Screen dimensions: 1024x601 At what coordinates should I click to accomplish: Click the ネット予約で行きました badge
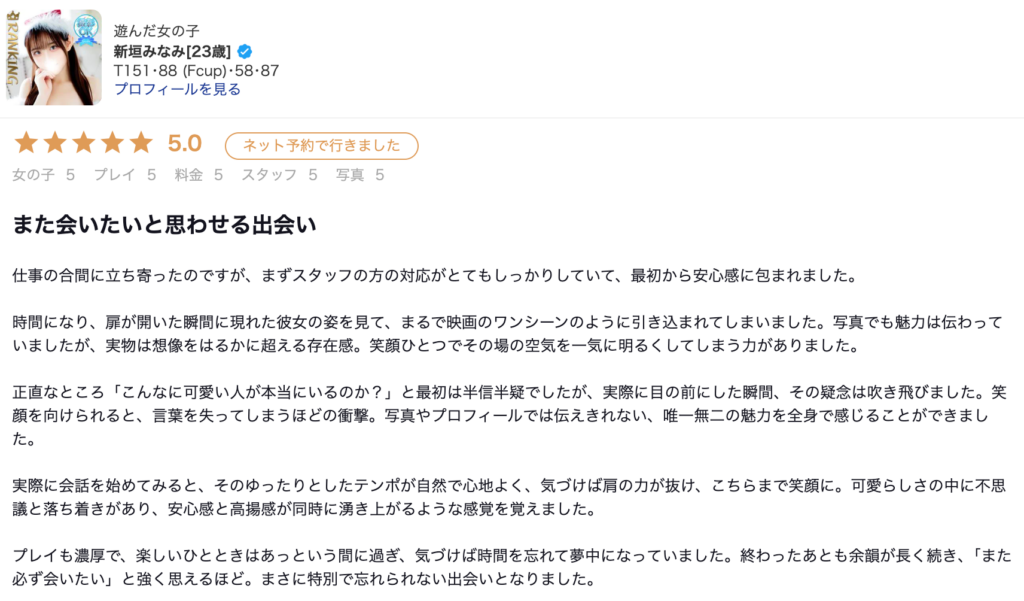pos(321,146)
